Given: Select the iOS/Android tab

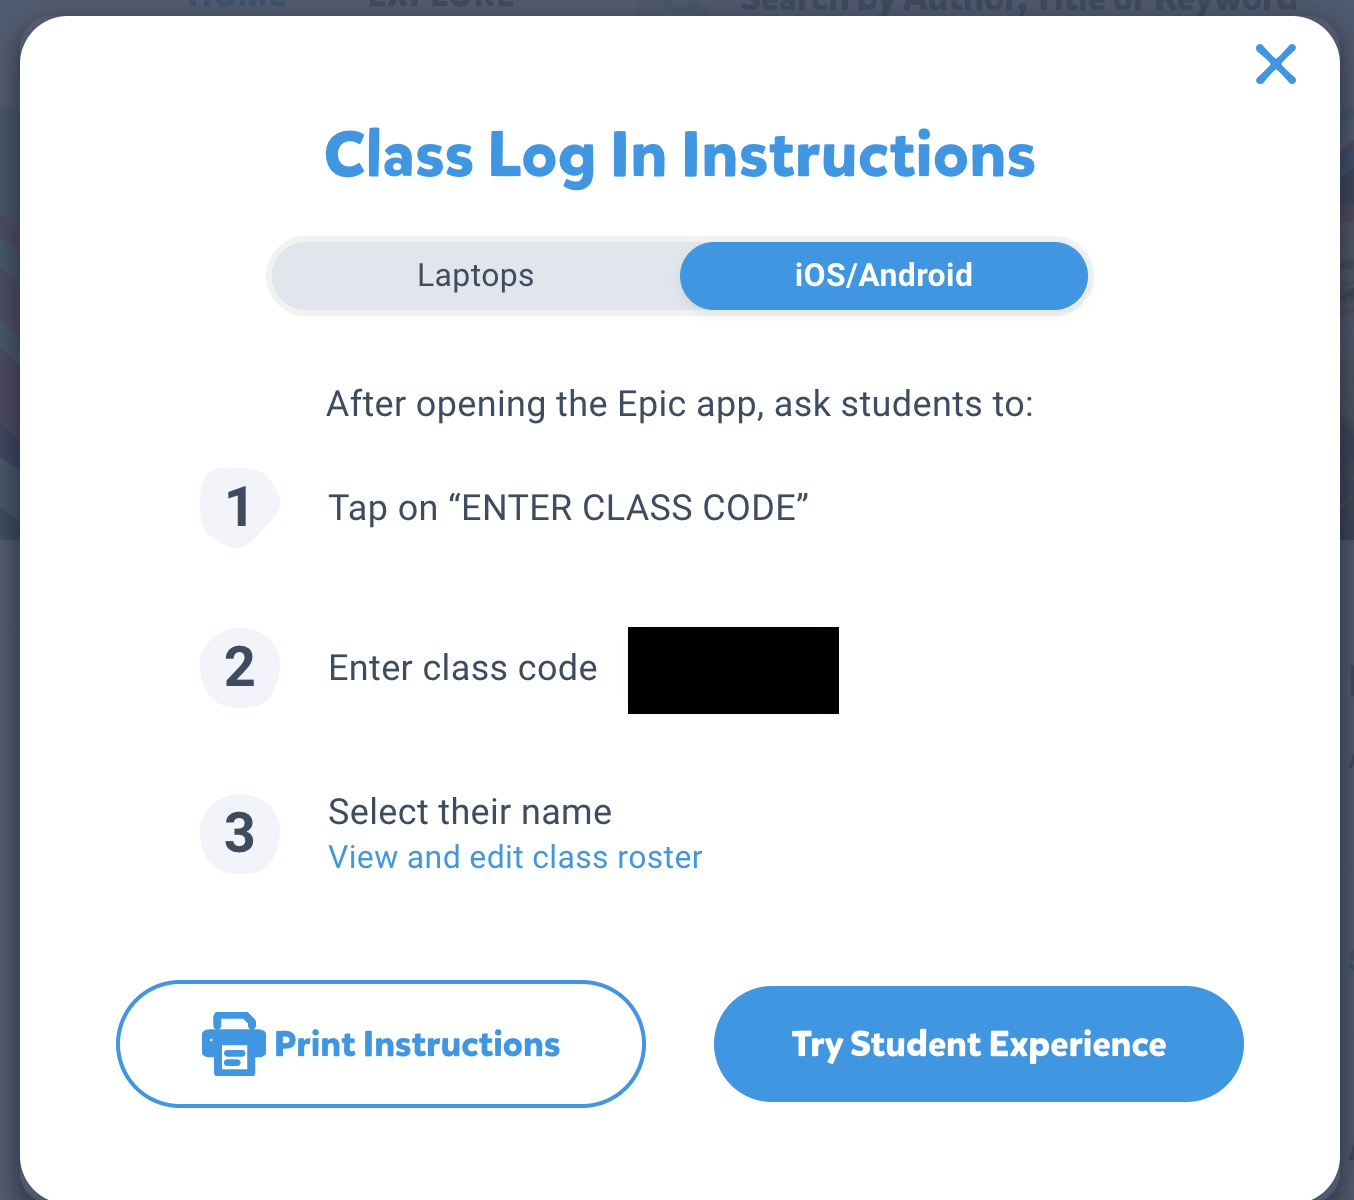Looking at the screenshot, I should tap(883, 275).
